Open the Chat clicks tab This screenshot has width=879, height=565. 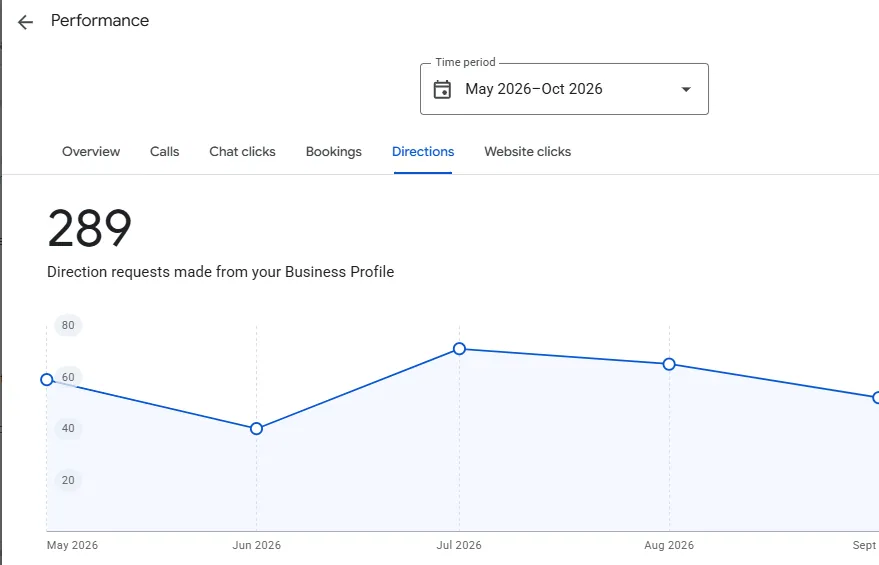coord(242,152)
